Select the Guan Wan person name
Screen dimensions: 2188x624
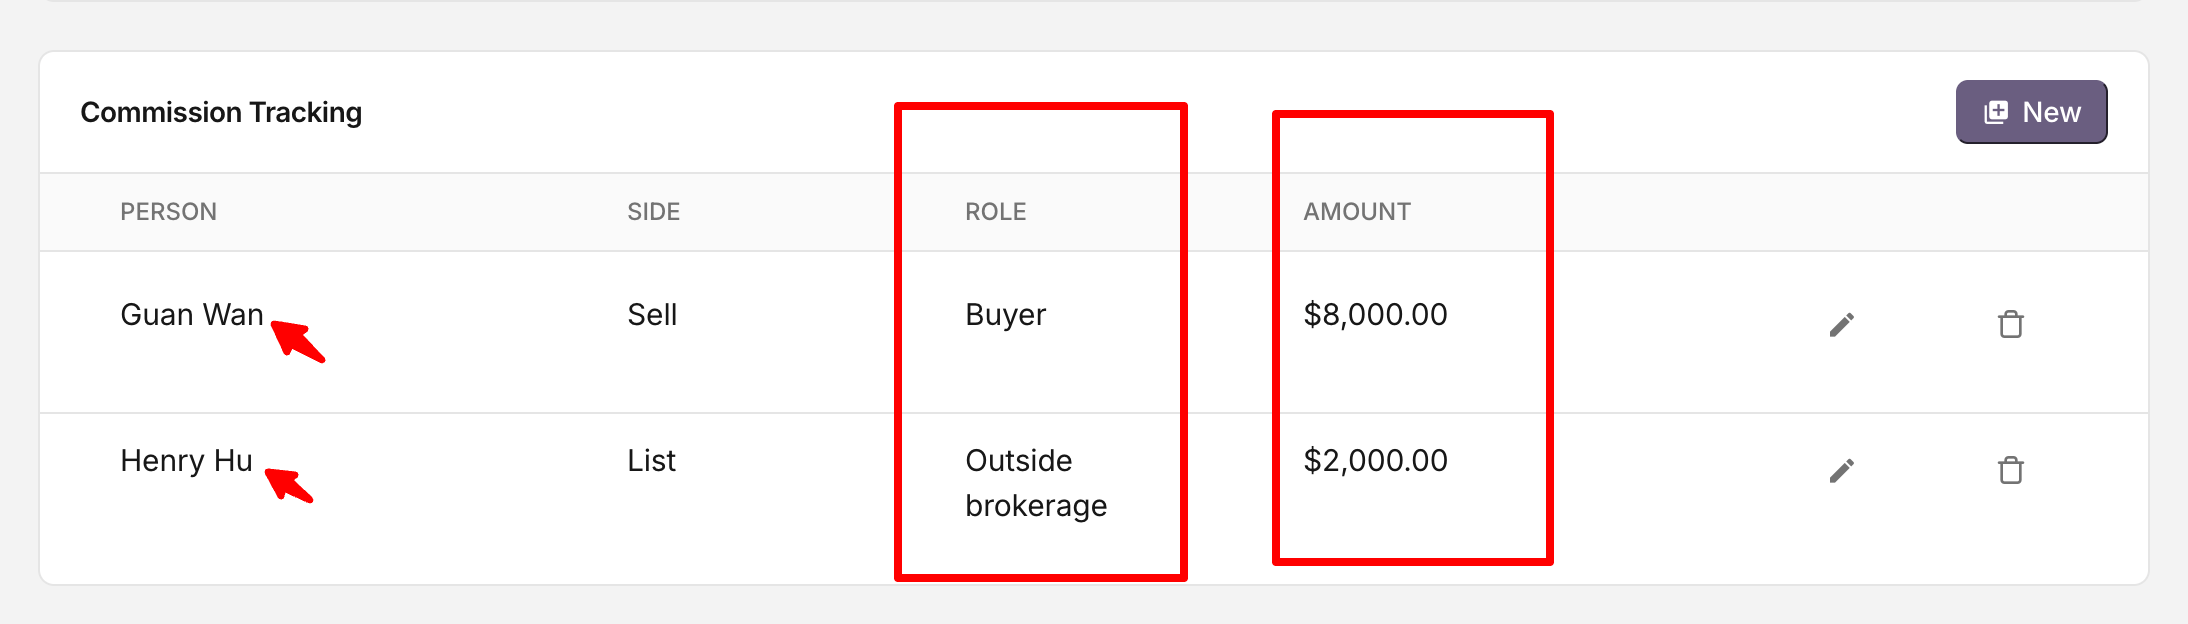pos(191,315)
